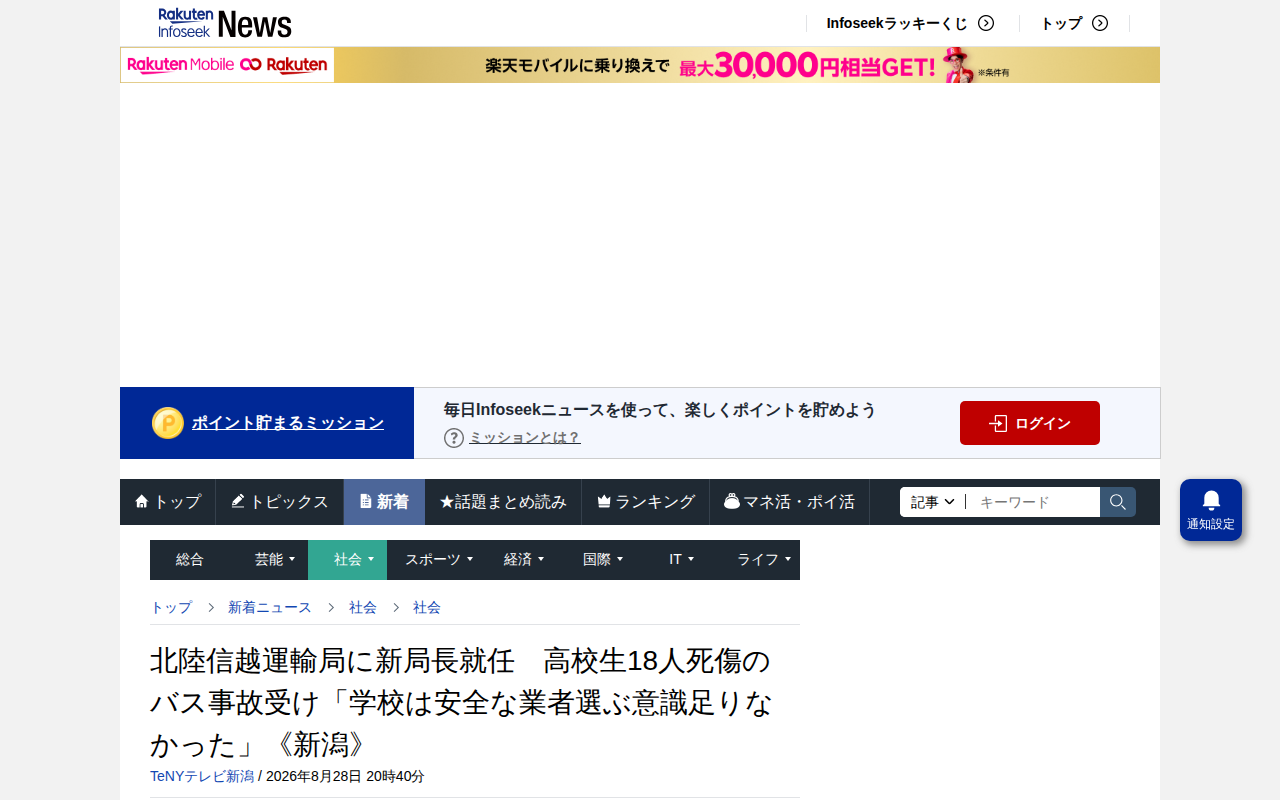Click the circled arrow beside トップ header link

[x=1100, y=23]
